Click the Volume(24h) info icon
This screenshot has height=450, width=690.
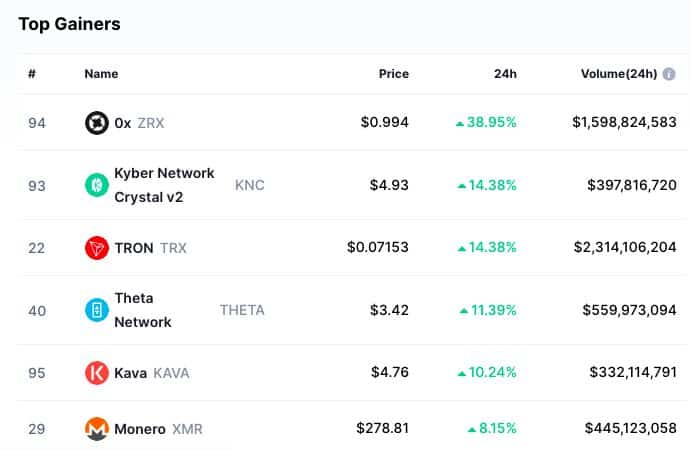tap(669, 74)
